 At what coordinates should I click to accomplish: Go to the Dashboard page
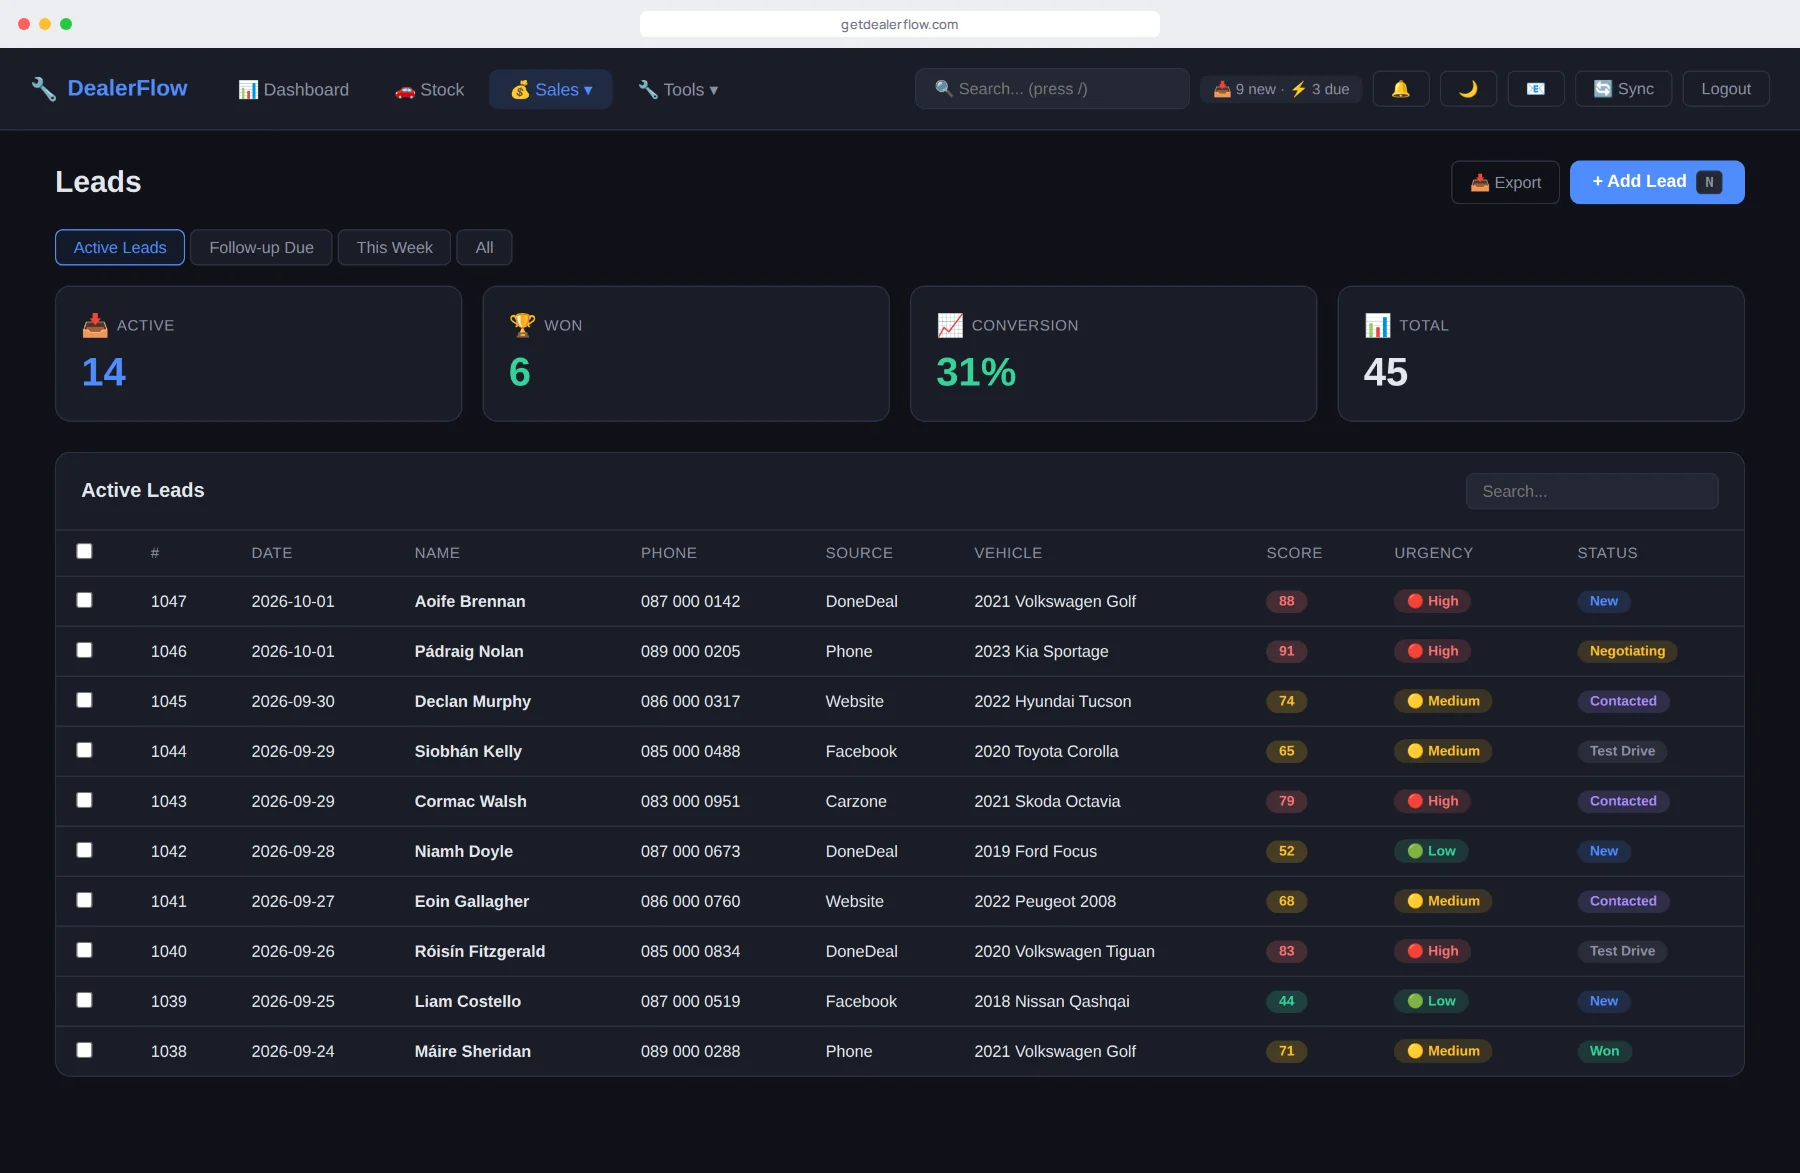tap(294, 89)
